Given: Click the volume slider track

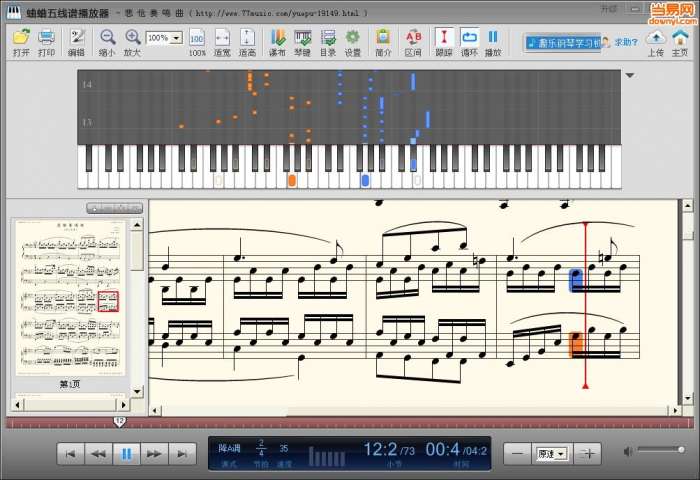Looking at the screenshot, I should tap(660, 451).
